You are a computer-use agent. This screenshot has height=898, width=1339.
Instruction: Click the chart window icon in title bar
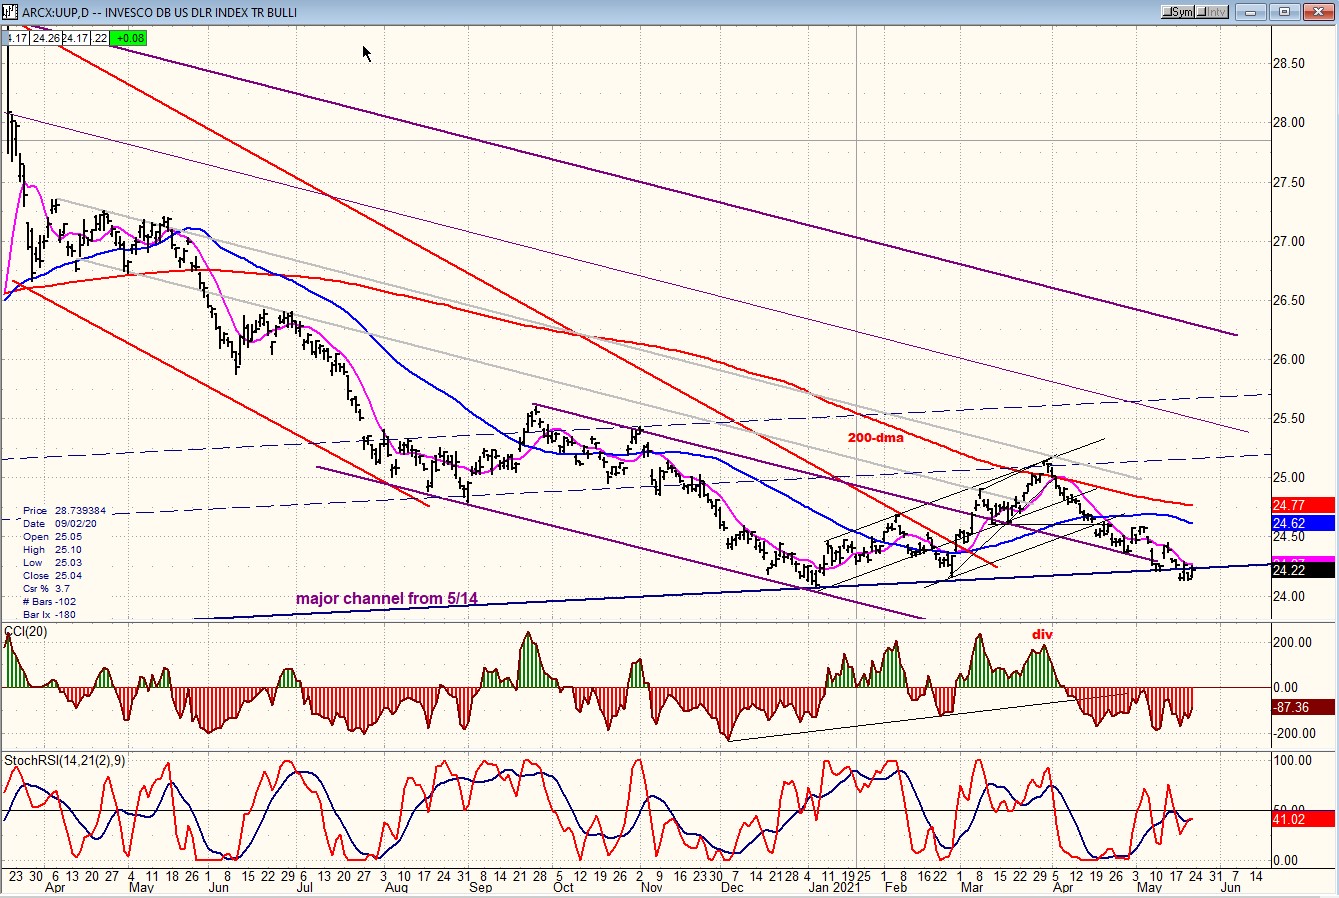[x=10, y=12]
